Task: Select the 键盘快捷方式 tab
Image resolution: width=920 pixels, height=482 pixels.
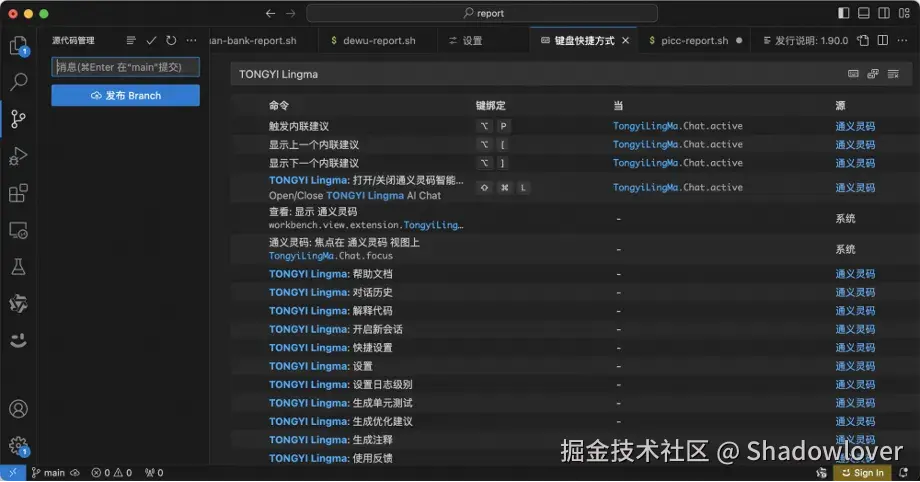Action: 583,41
